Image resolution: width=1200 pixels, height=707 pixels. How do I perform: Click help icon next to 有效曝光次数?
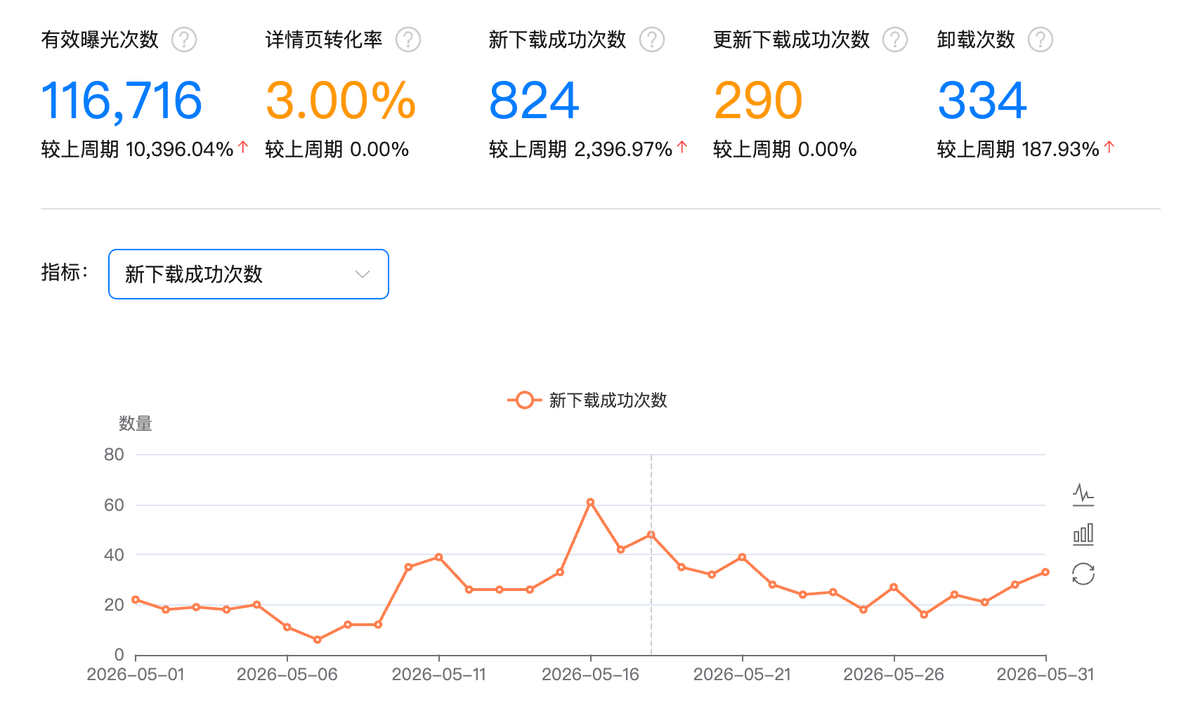(x=184, y=40)
